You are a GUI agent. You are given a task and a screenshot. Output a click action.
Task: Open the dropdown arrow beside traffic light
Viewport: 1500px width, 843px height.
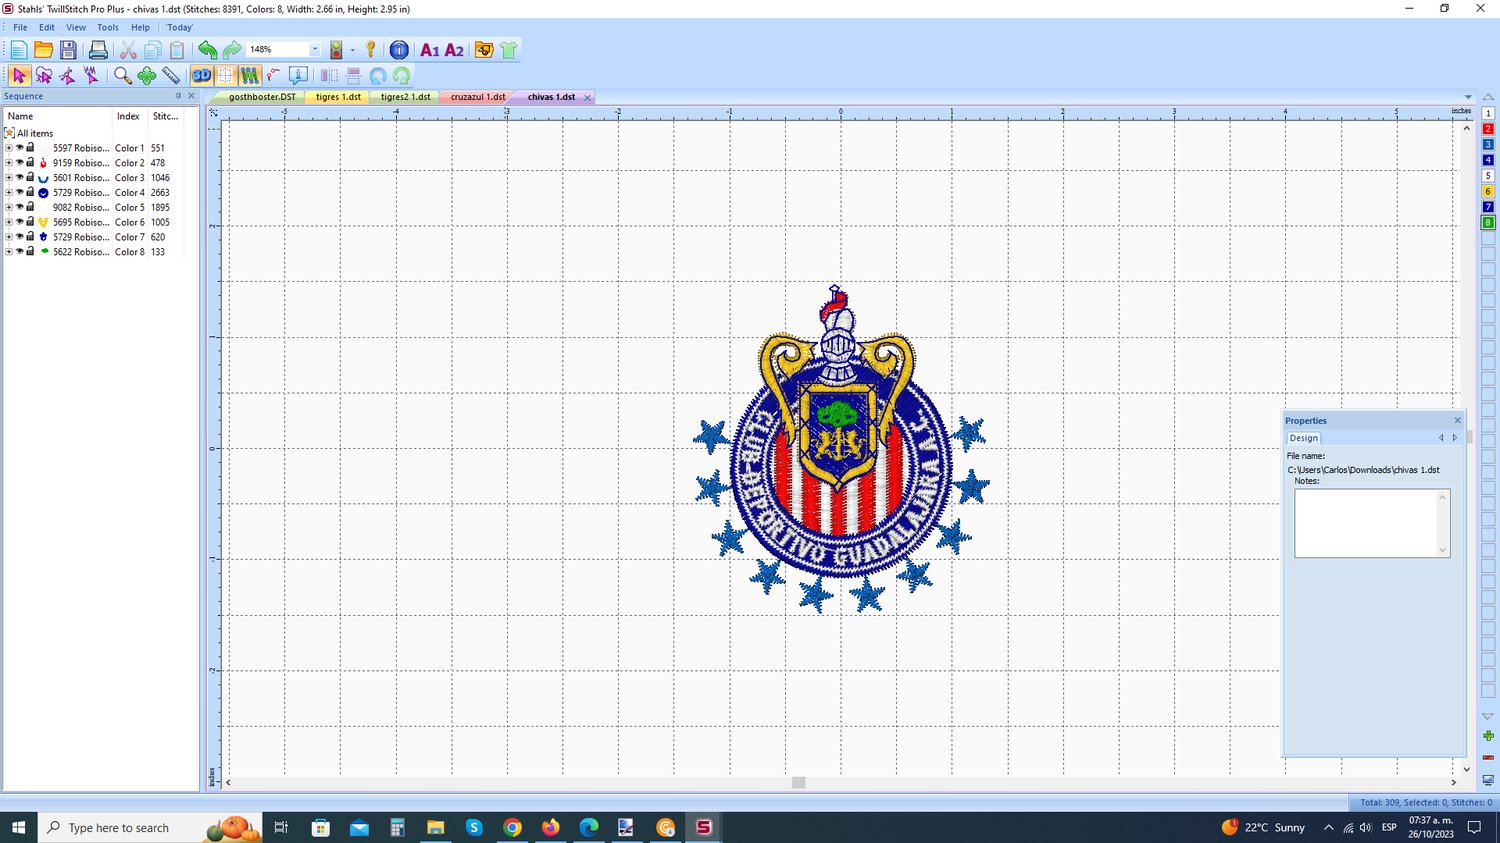click(x=352, y=50)
